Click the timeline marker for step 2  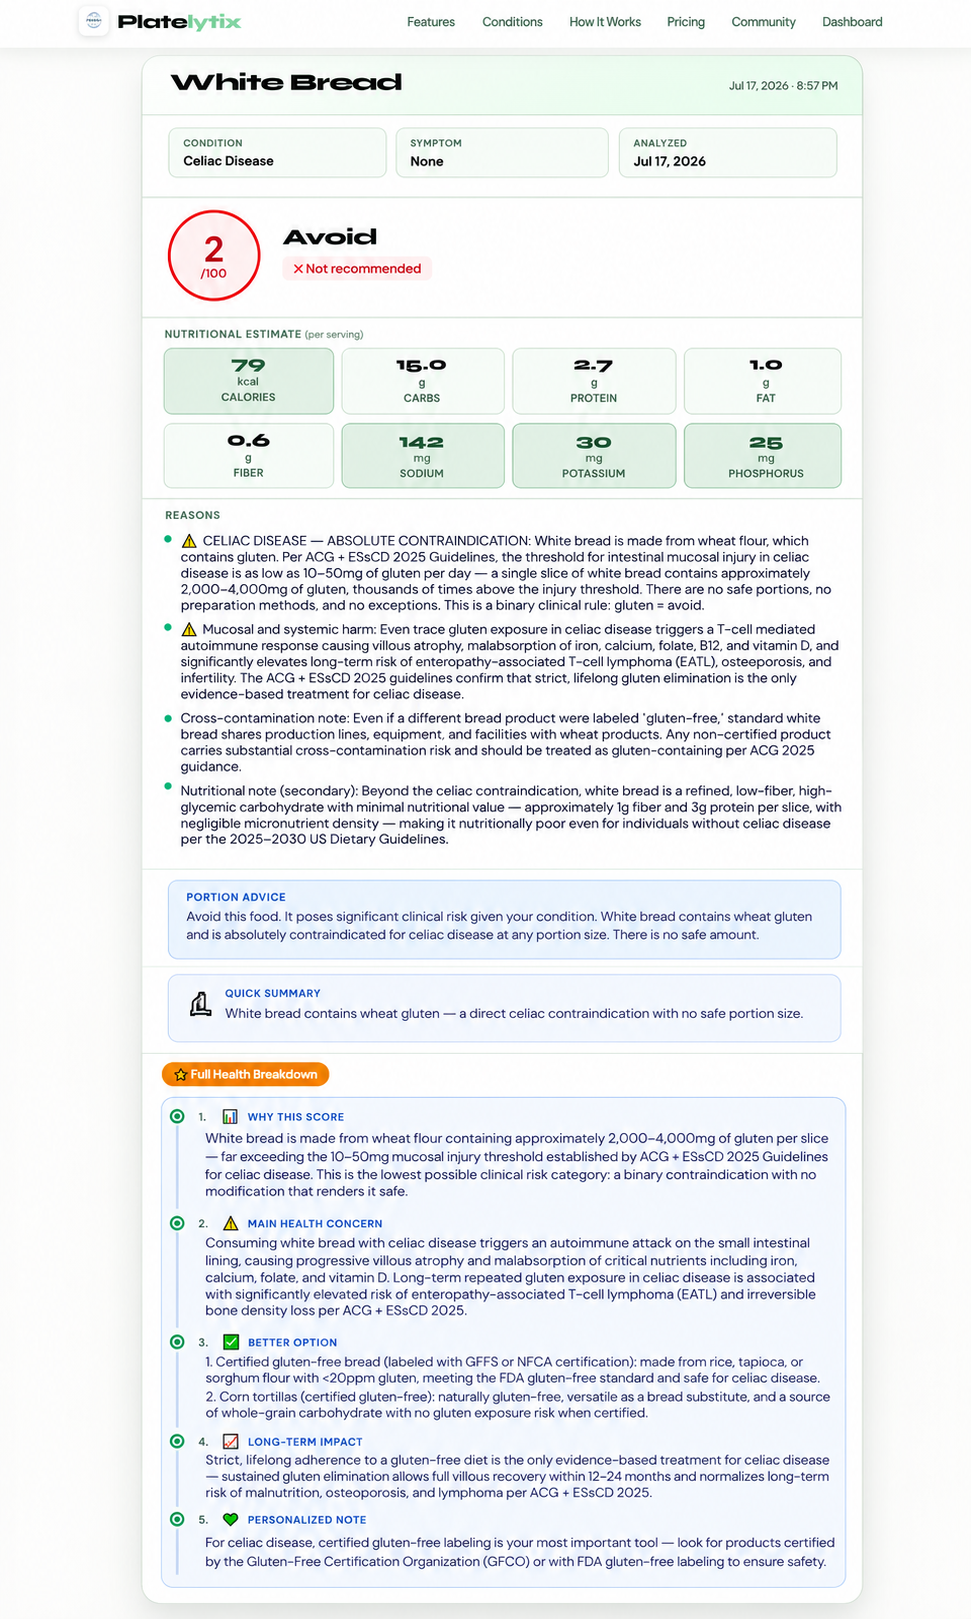pos(177,1223)
